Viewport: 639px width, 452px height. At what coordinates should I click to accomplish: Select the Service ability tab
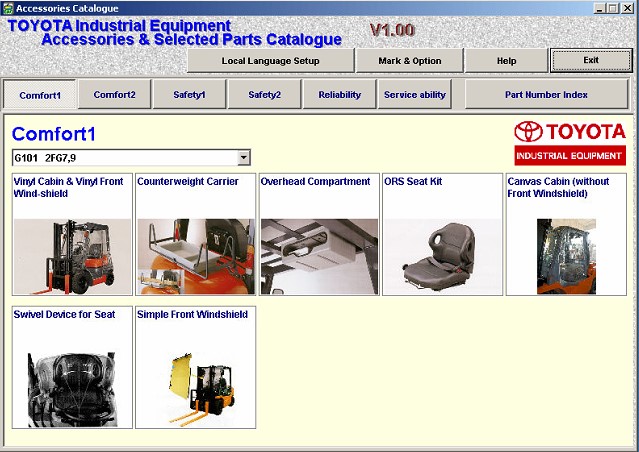click(415, 95)
